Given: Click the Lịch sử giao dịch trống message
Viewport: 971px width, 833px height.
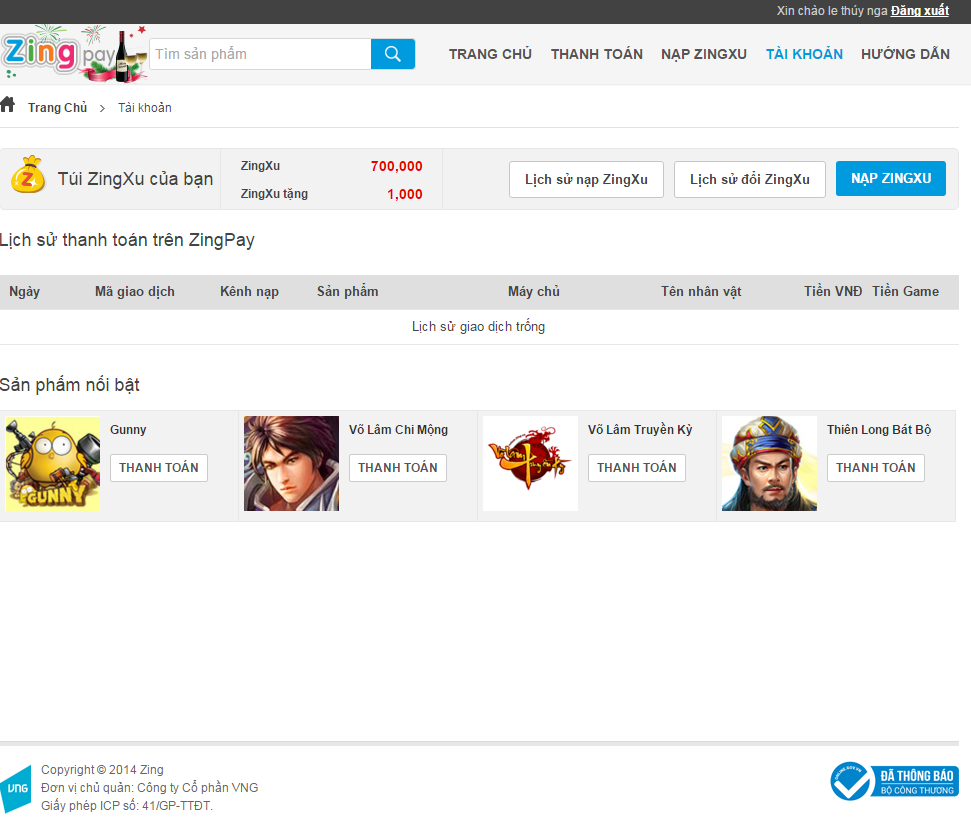Looking at the screenshot, I should [479, 327].
